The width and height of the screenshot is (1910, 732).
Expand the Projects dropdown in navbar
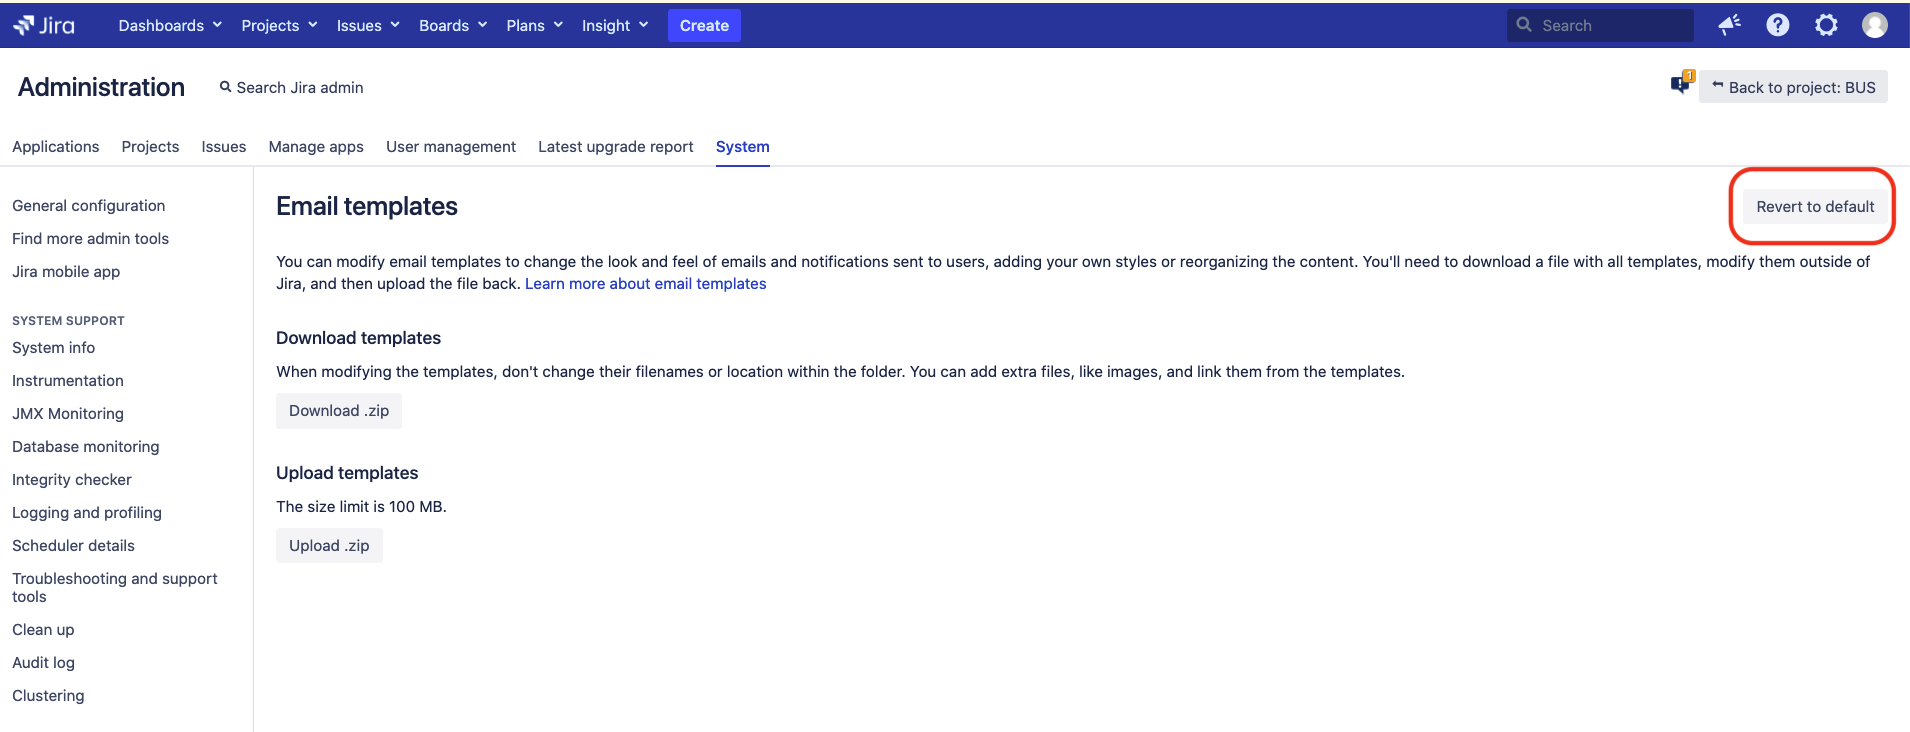pyautogui.click(x=279, y=25)
